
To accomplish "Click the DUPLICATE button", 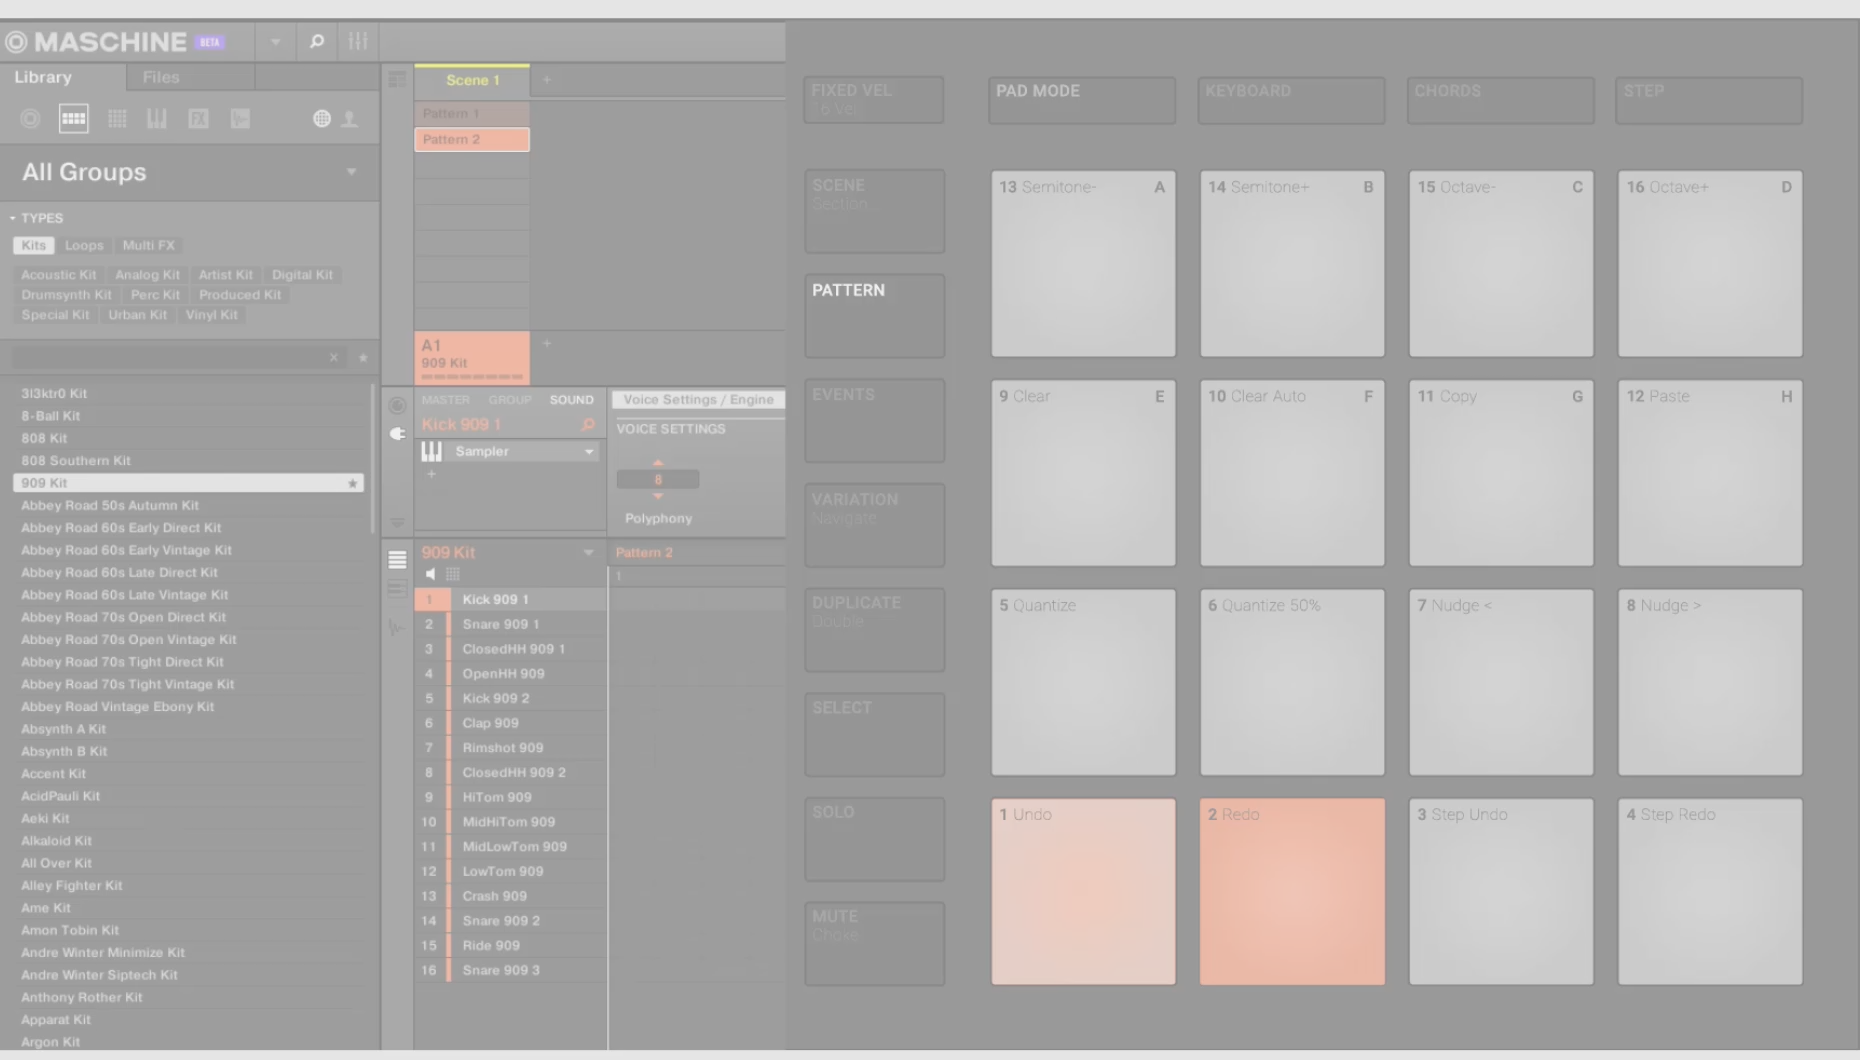I will [875, 630].
